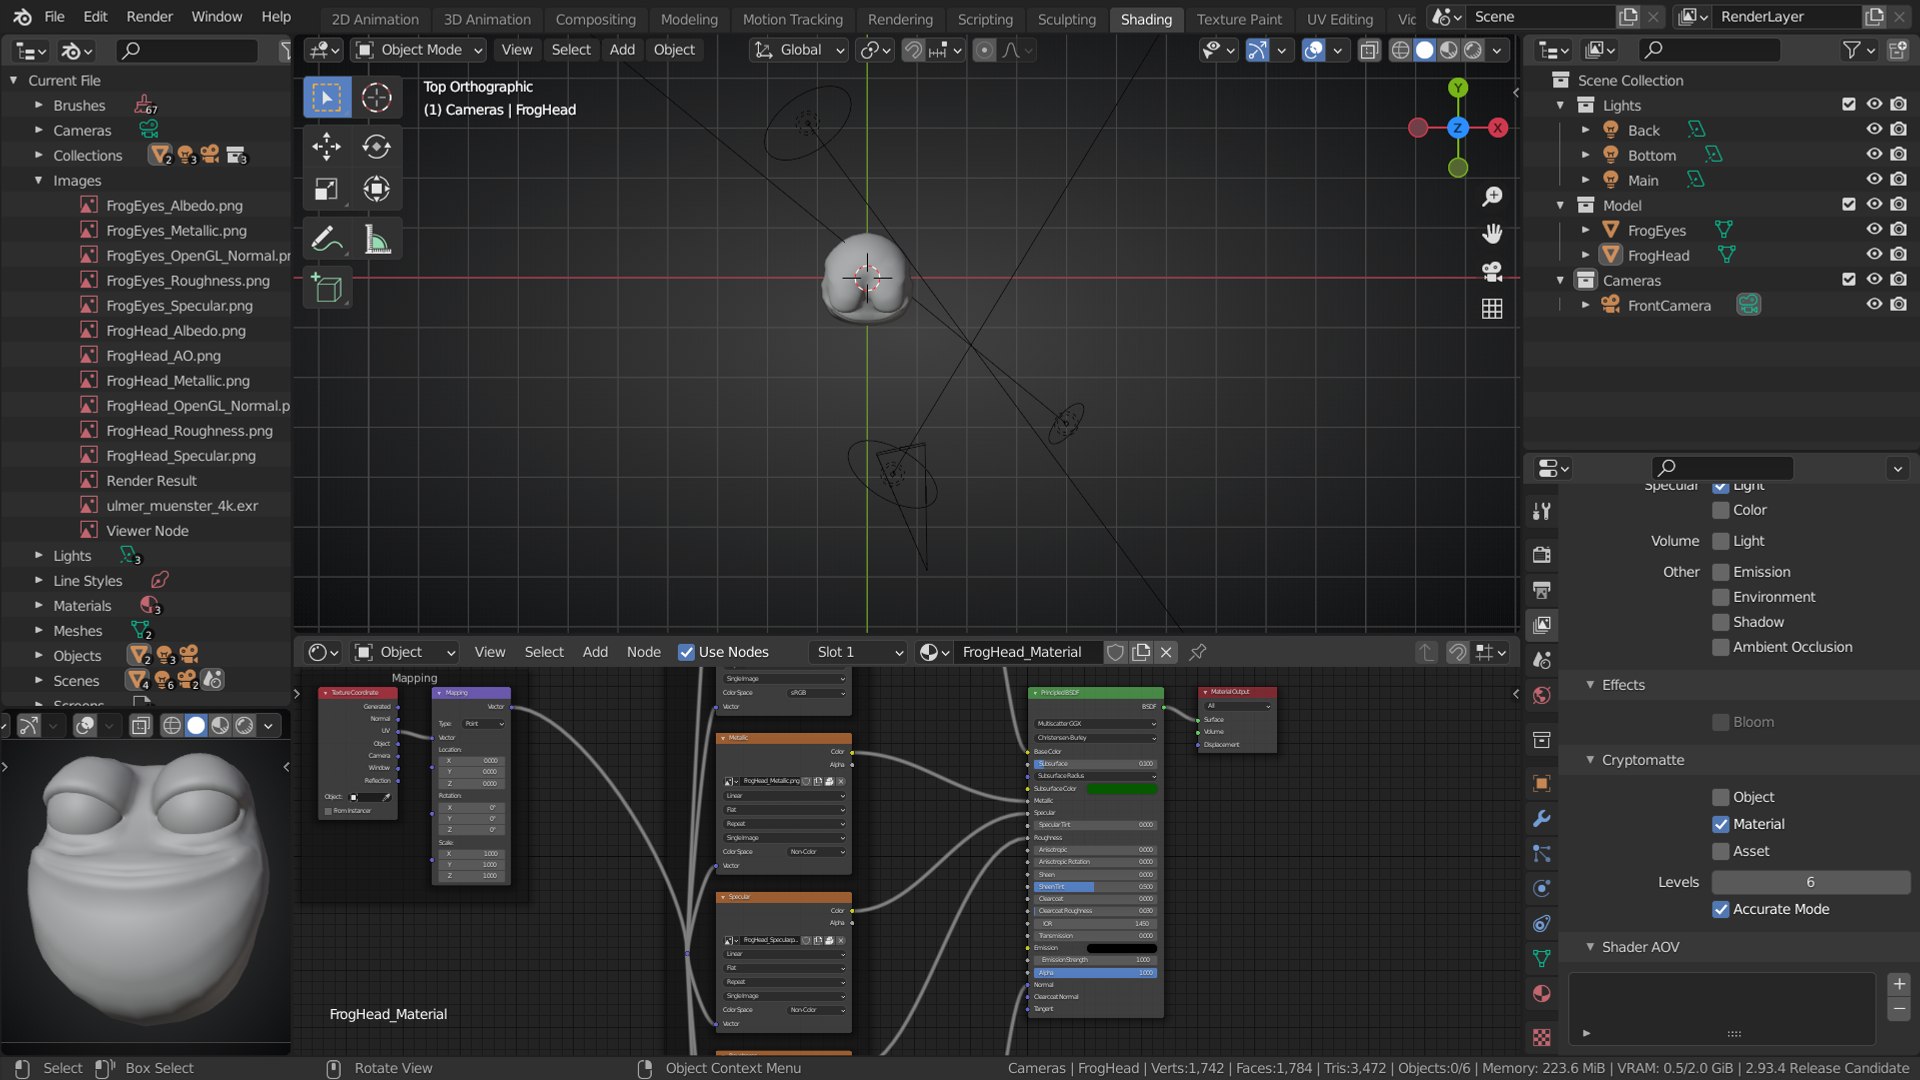1920x1080 pixels.
Task: Click the Add Cube tool icon
Action: [x=326, y=289]
